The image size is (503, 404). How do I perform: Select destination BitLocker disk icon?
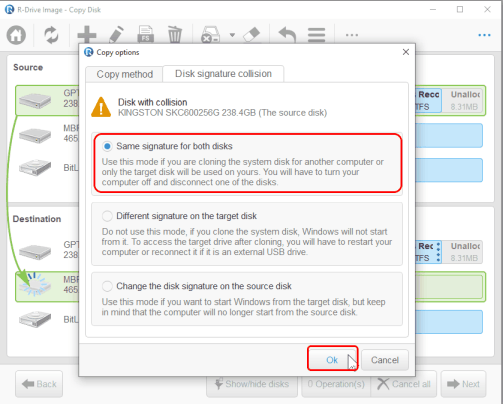pos(35,319)
